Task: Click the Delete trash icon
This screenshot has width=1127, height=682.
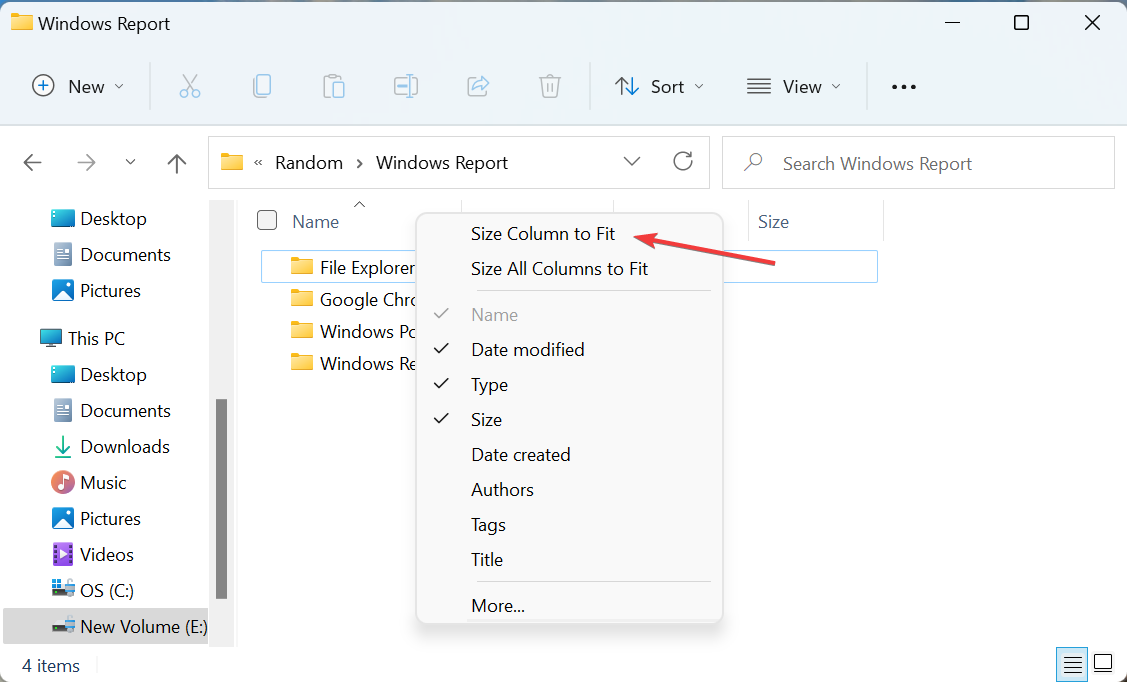Action: coord(549,86)
